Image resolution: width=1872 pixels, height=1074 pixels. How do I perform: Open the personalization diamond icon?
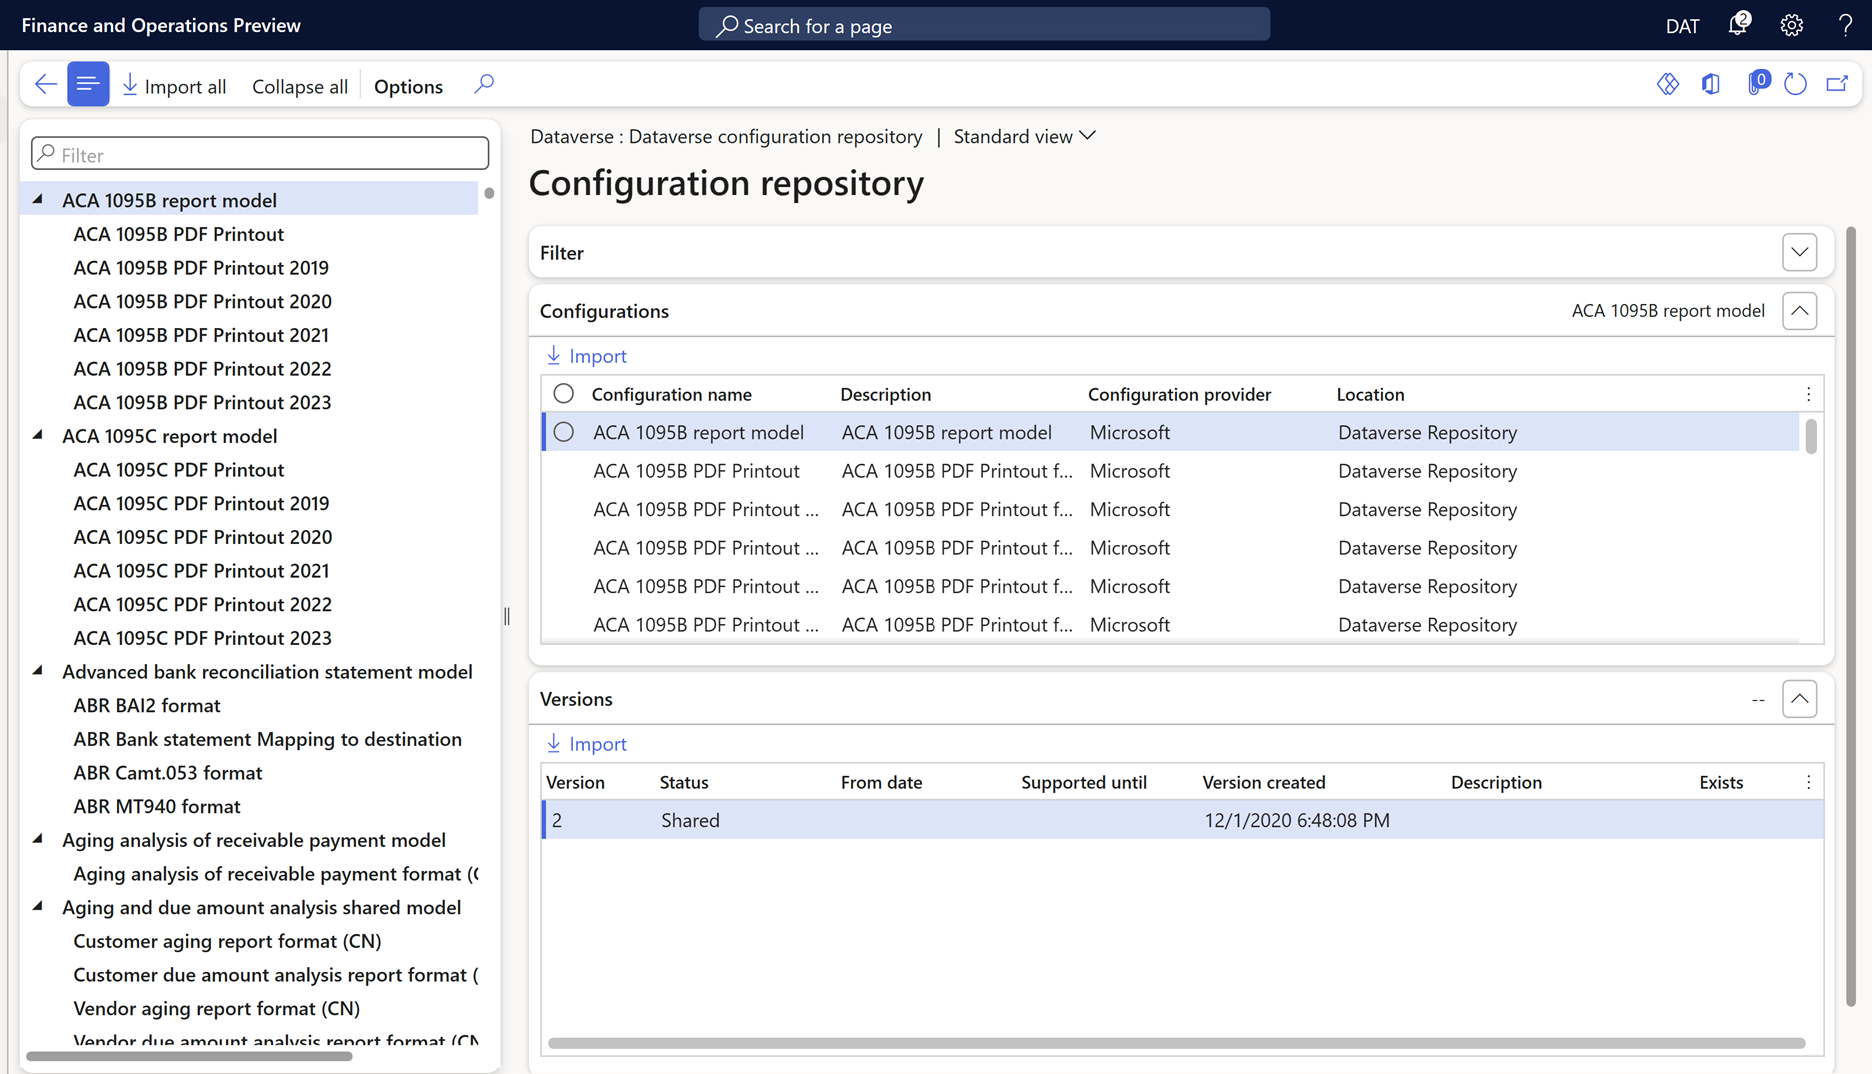click(1667, 85)
